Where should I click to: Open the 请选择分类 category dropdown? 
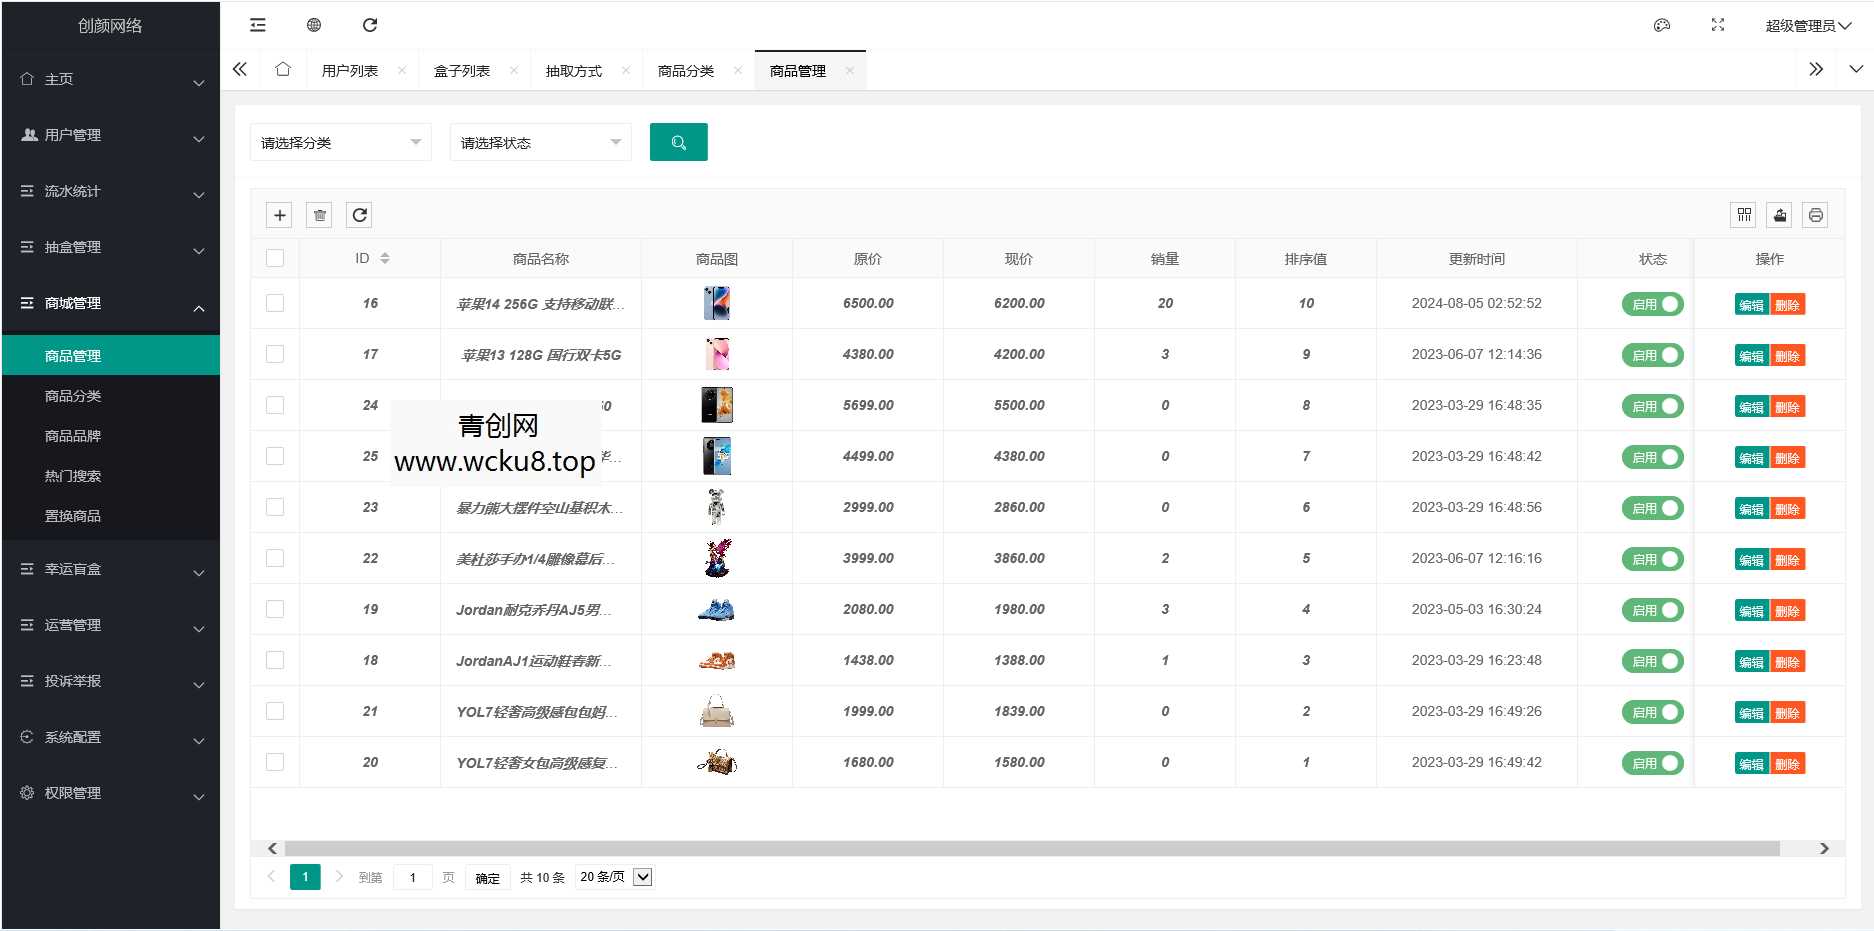point(340,143)
